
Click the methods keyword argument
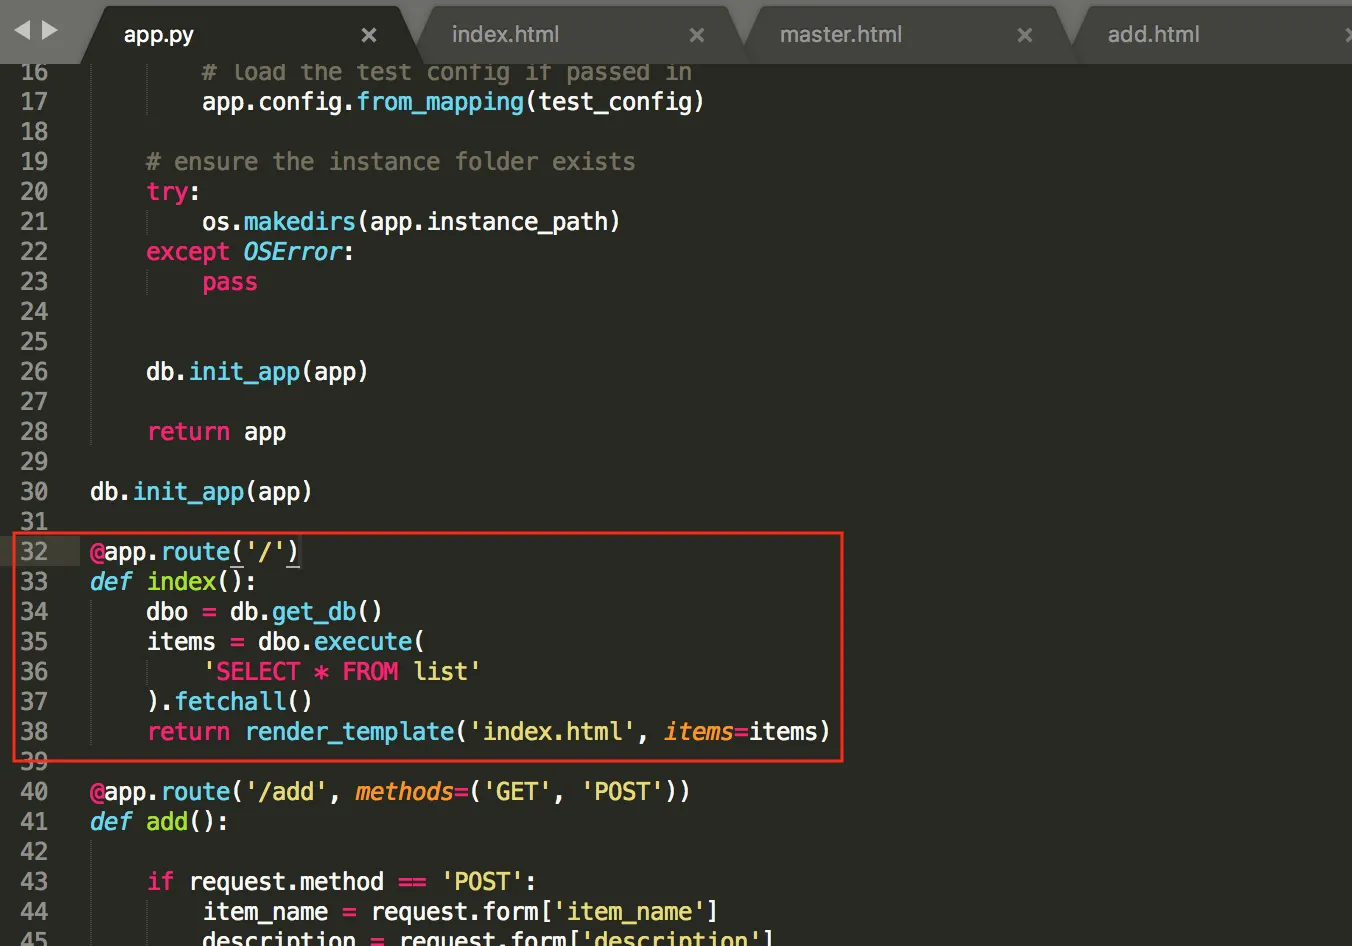[405, 792]
